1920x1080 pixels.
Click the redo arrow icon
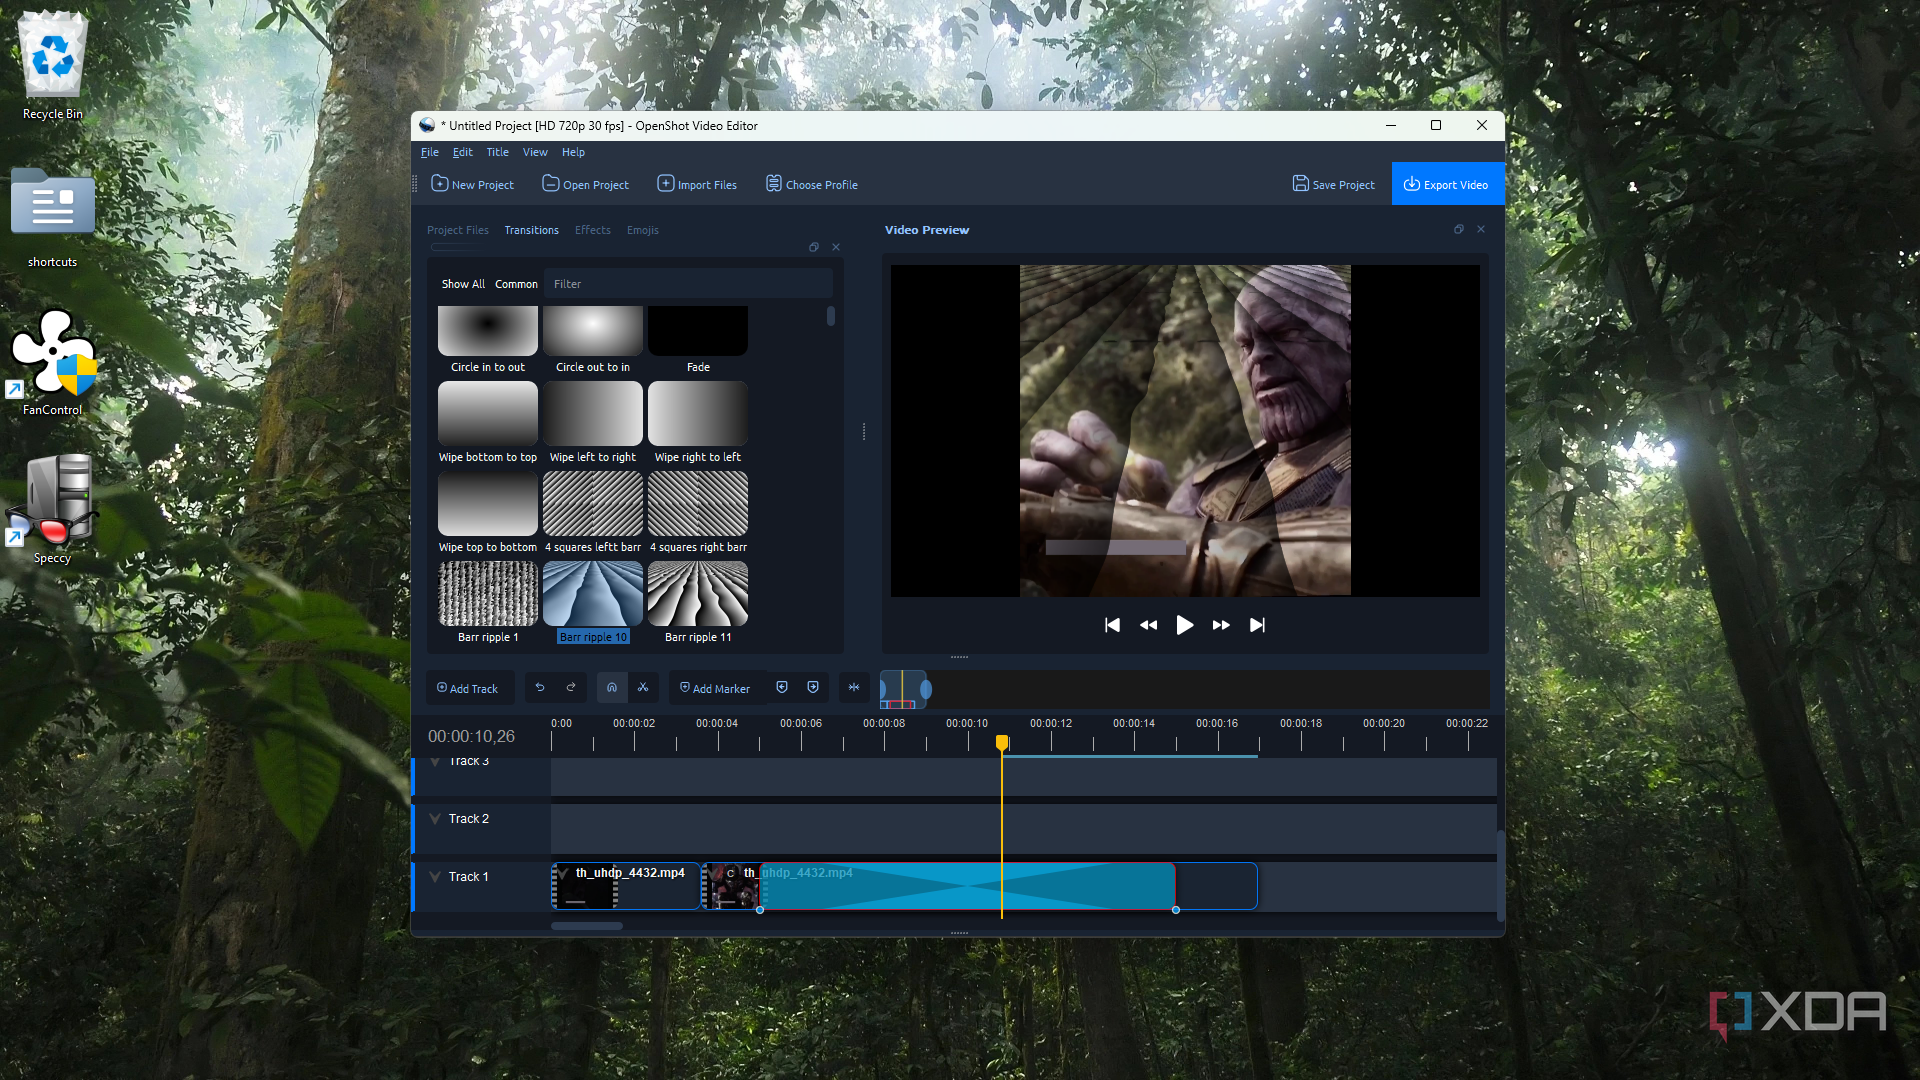571,688
